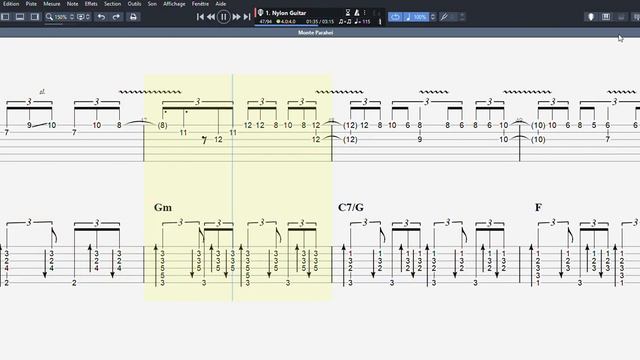Open the Son menu
This screenshot has height=360, width=640.
[x=152, y=4]
